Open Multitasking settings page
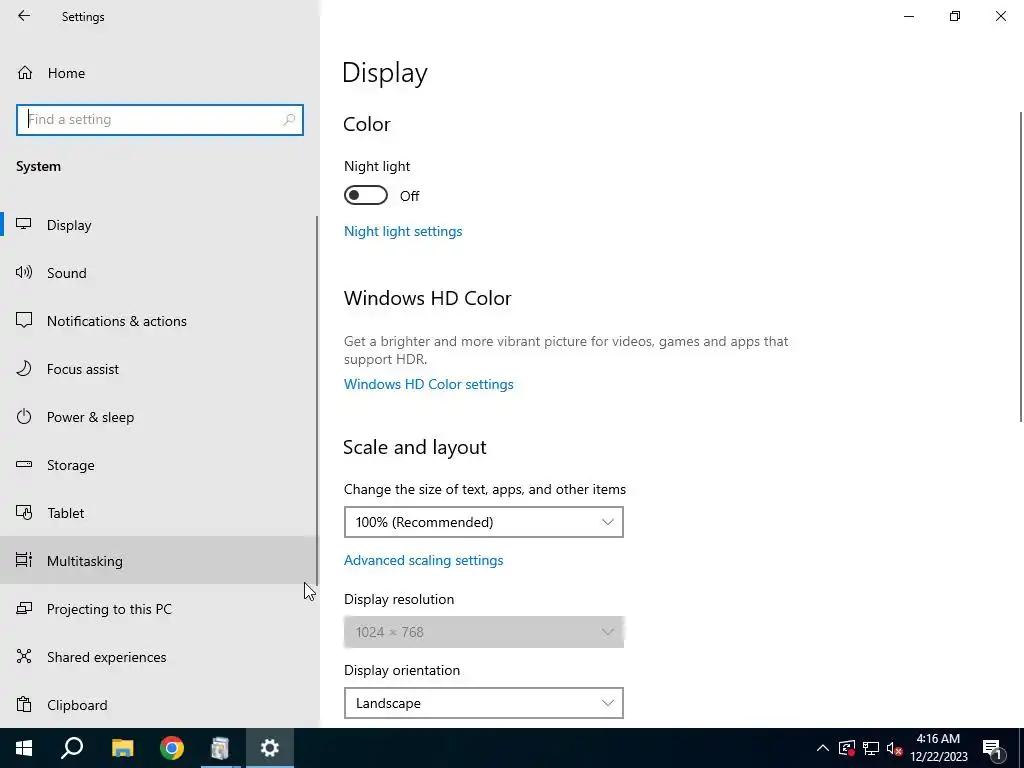Screen dimensions: 1024x768 coord(159,560)
